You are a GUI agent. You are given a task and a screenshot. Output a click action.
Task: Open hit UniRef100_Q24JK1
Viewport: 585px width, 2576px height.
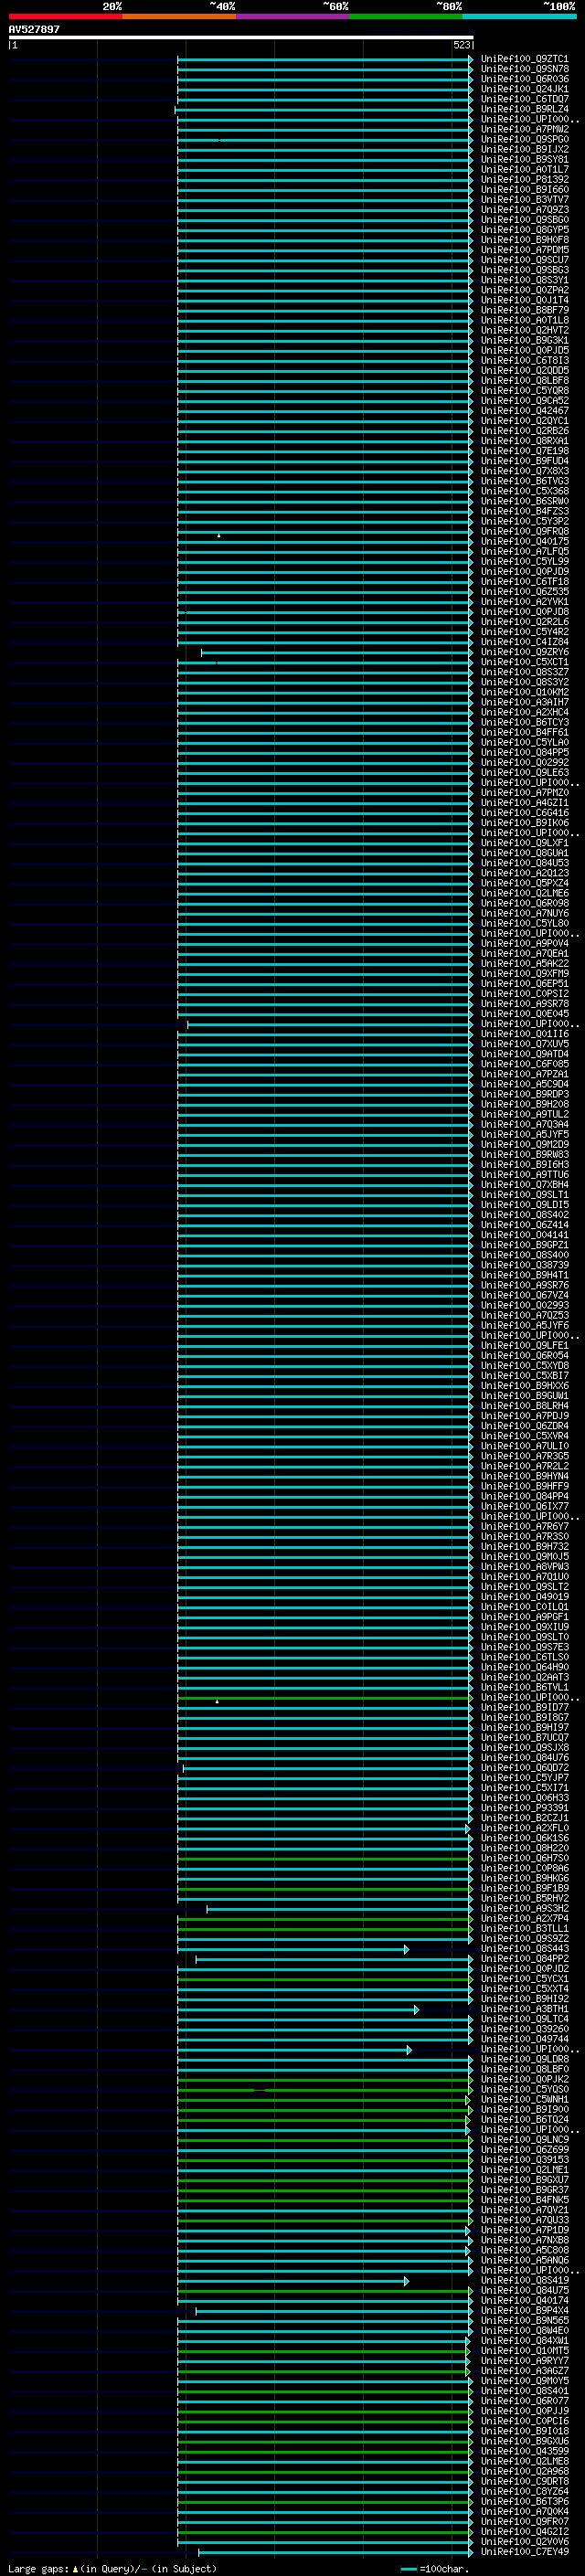tap(525, 89)
